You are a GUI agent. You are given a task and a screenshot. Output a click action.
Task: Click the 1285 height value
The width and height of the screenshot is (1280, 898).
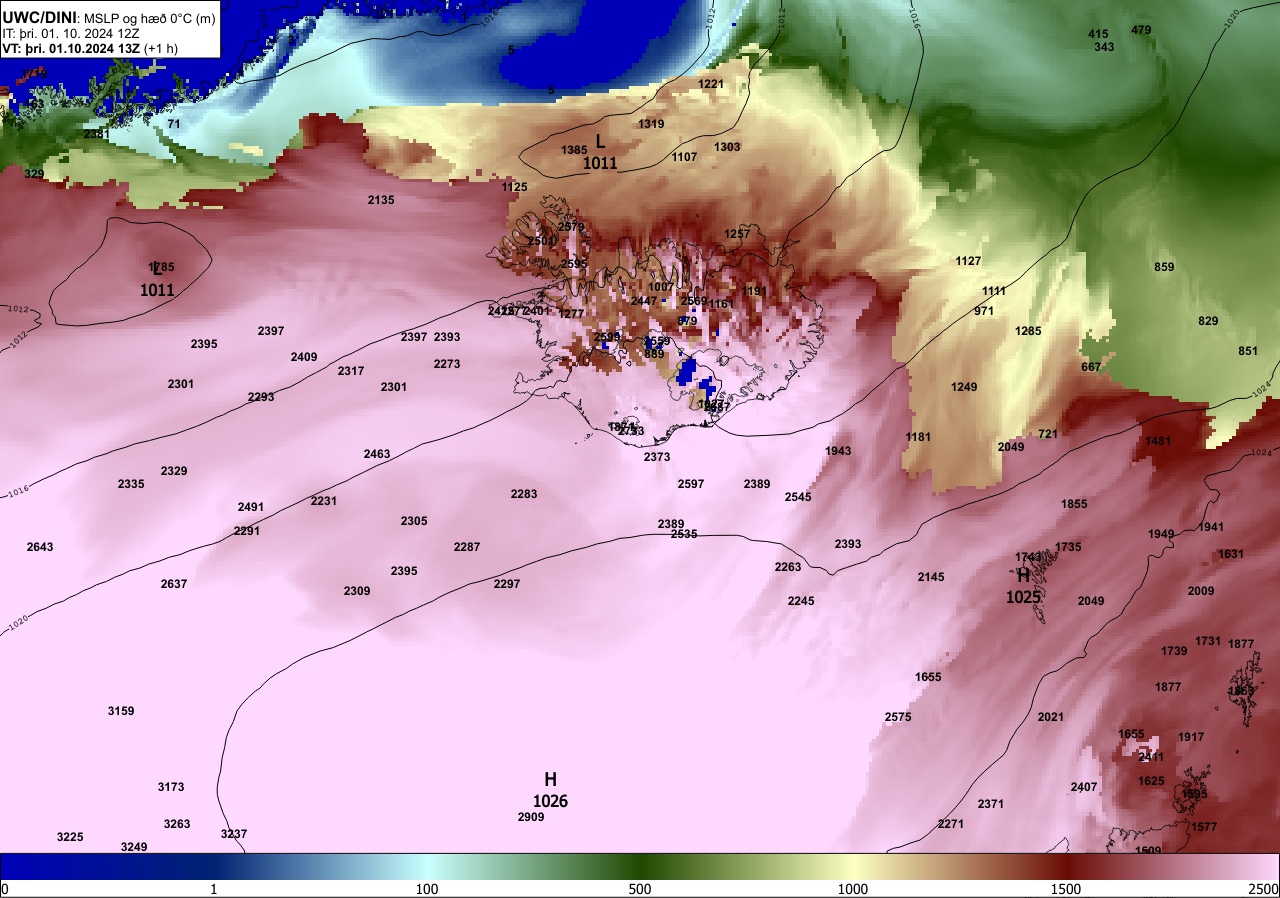(1028, 331)
